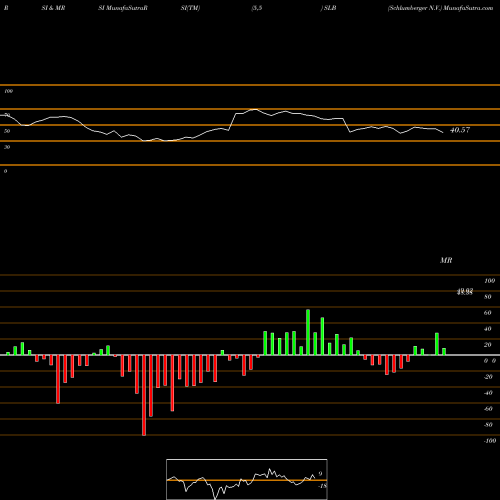This screenshot has height=500, width=500.
Task: Click the longest red MR bar reaching -100
Action: (144, 395)
